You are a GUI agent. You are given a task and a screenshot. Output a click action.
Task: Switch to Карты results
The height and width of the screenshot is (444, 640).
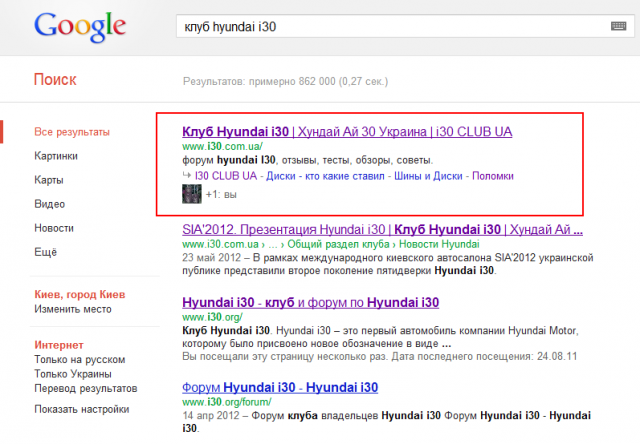point(49,180)
